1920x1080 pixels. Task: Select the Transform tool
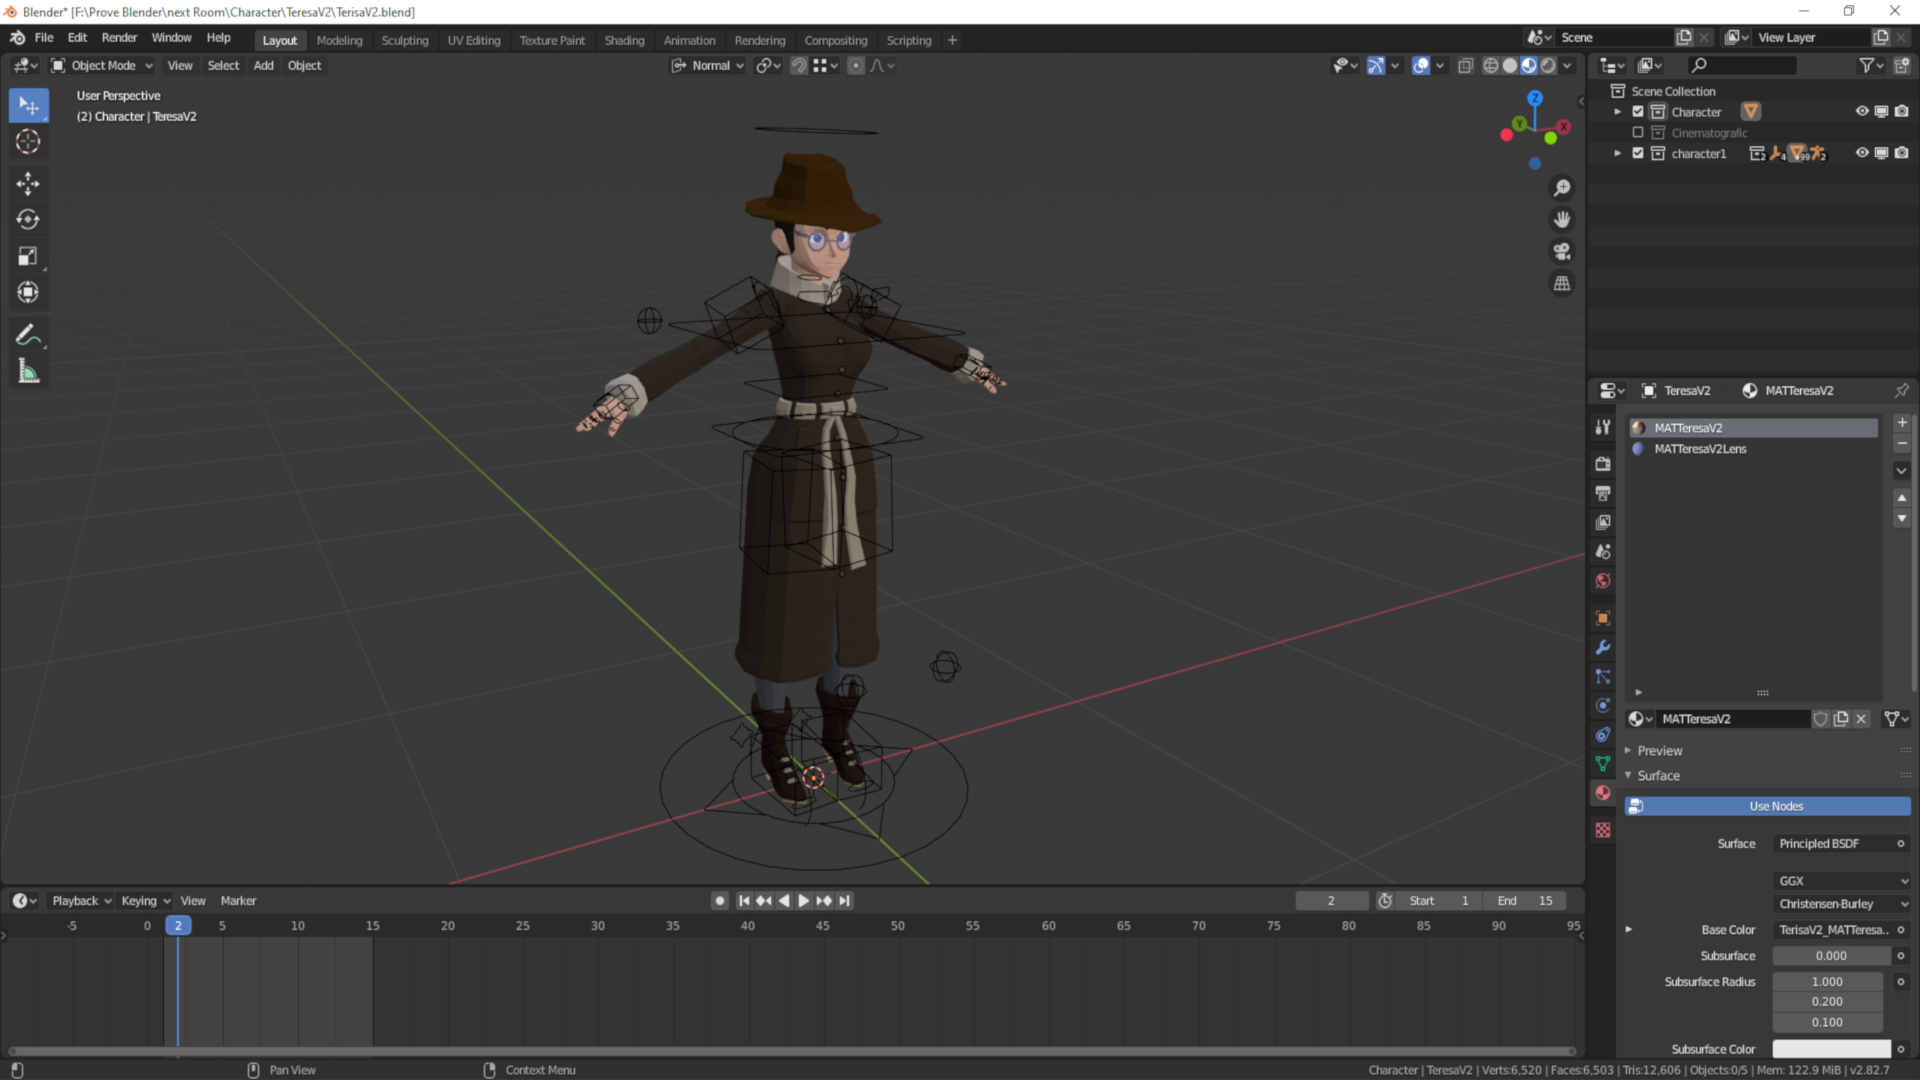(x=28, y=293)
